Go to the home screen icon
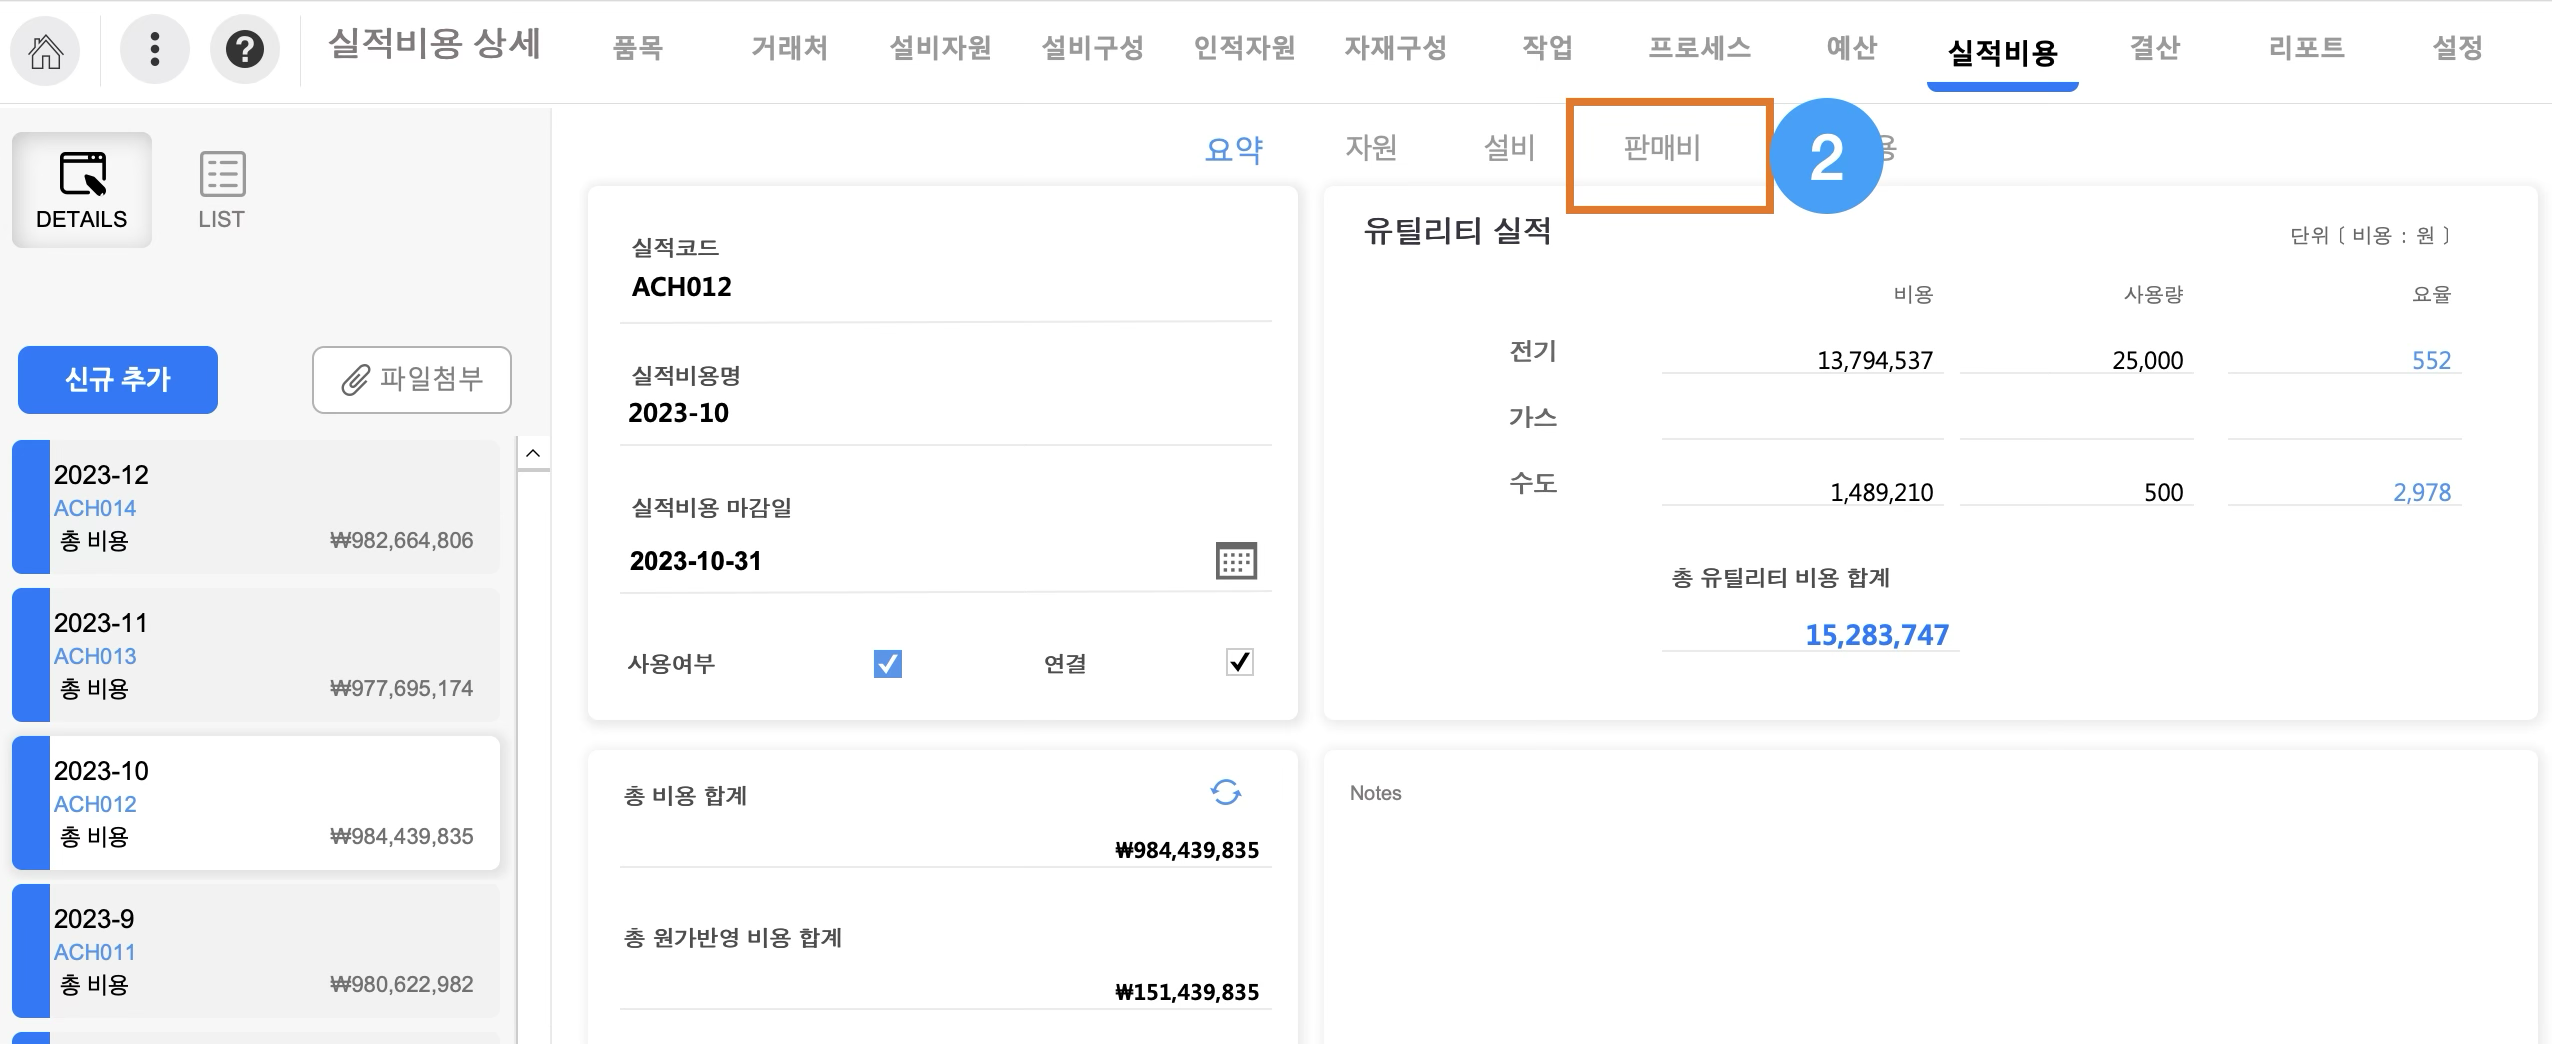 (x=45, y=50)
